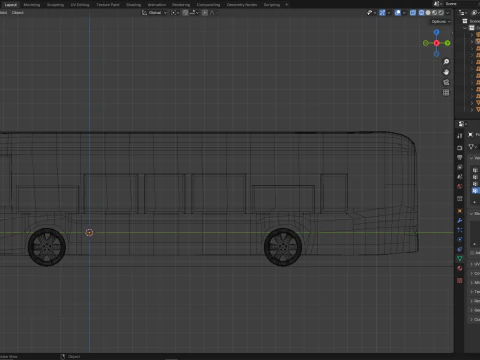The width and height of the screenshot is (480, 360).
Task: Click the blue Z axis gizmo at top
Action: coord(437,32)
